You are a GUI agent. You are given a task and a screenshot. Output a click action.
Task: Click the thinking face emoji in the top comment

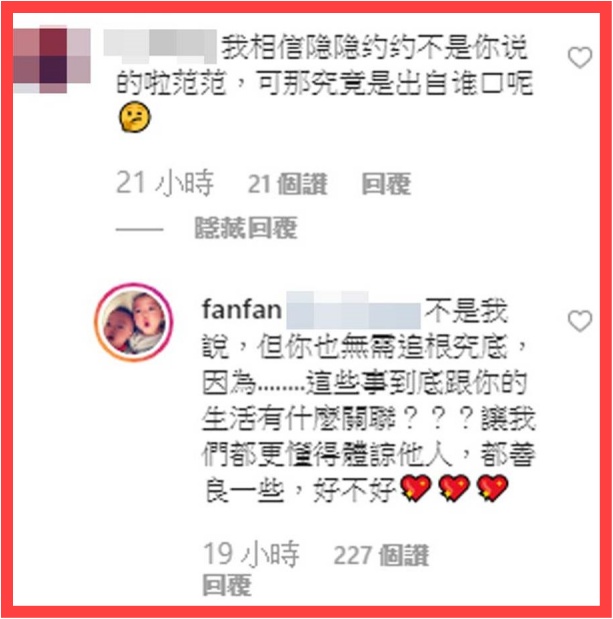135,117
